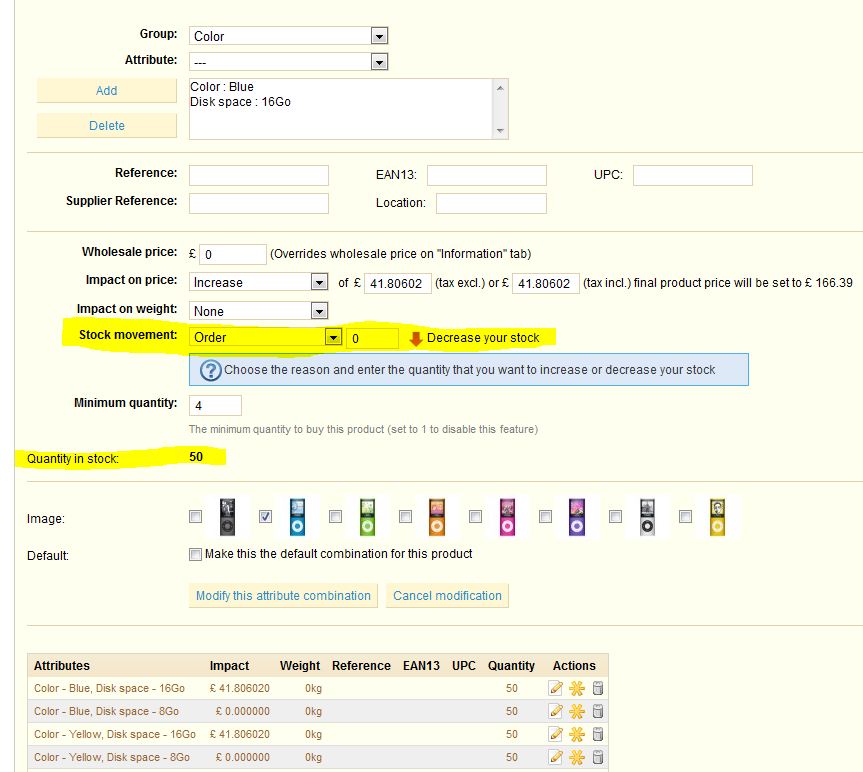Click the Quantity column header
The image size is (863, 772).
click(511, 666)
